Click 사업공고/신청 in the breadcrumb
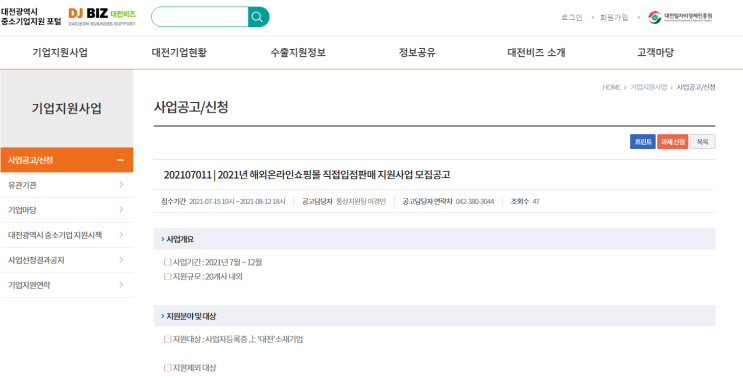Viewport: 743px width, 378px height. (x=696, y=87)
